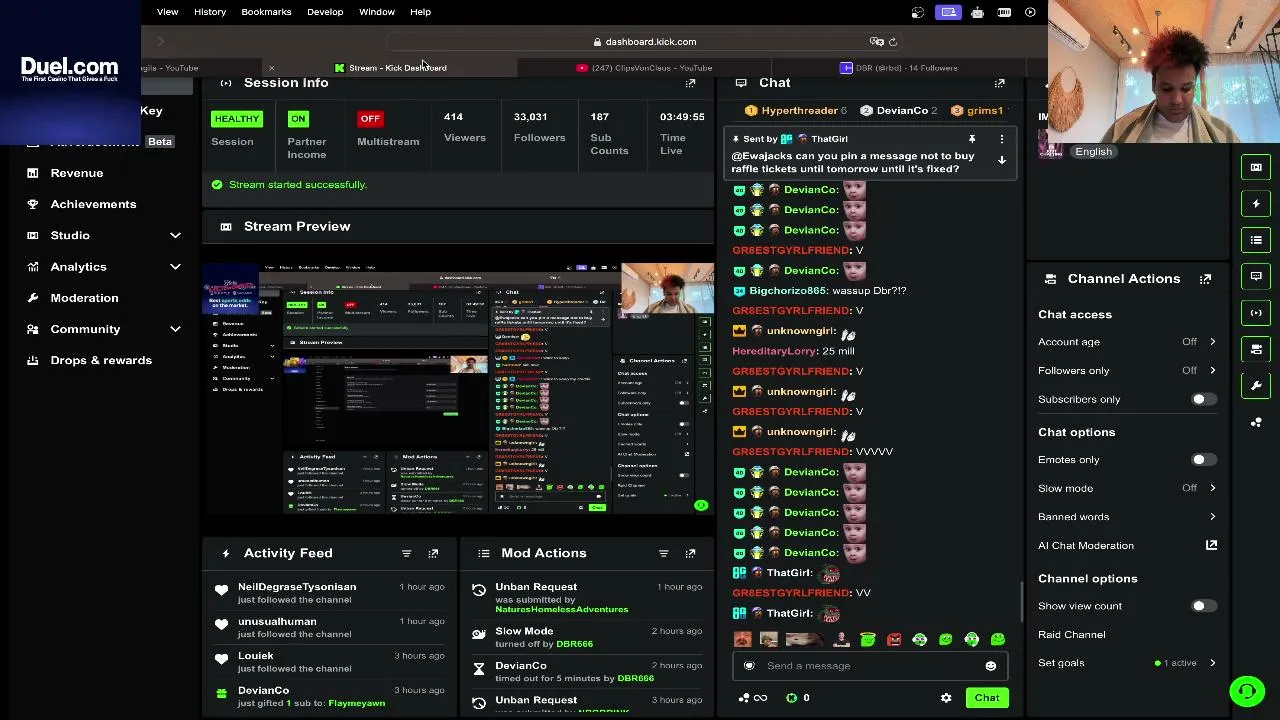1280x720 pixels.
Task: Open Banned words list
Action: click(1127, 517)
